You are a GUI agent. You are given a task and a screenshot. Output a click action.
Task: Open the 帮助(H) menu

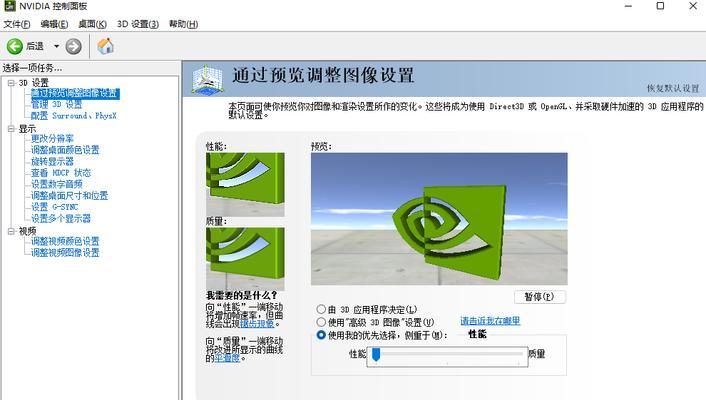tap(183, 24)
